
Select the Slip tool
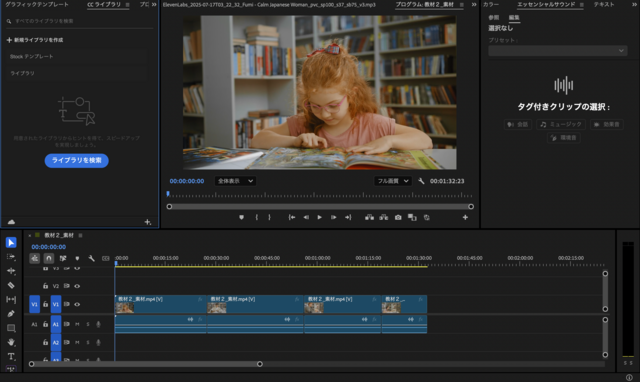(x=11, y=300)
